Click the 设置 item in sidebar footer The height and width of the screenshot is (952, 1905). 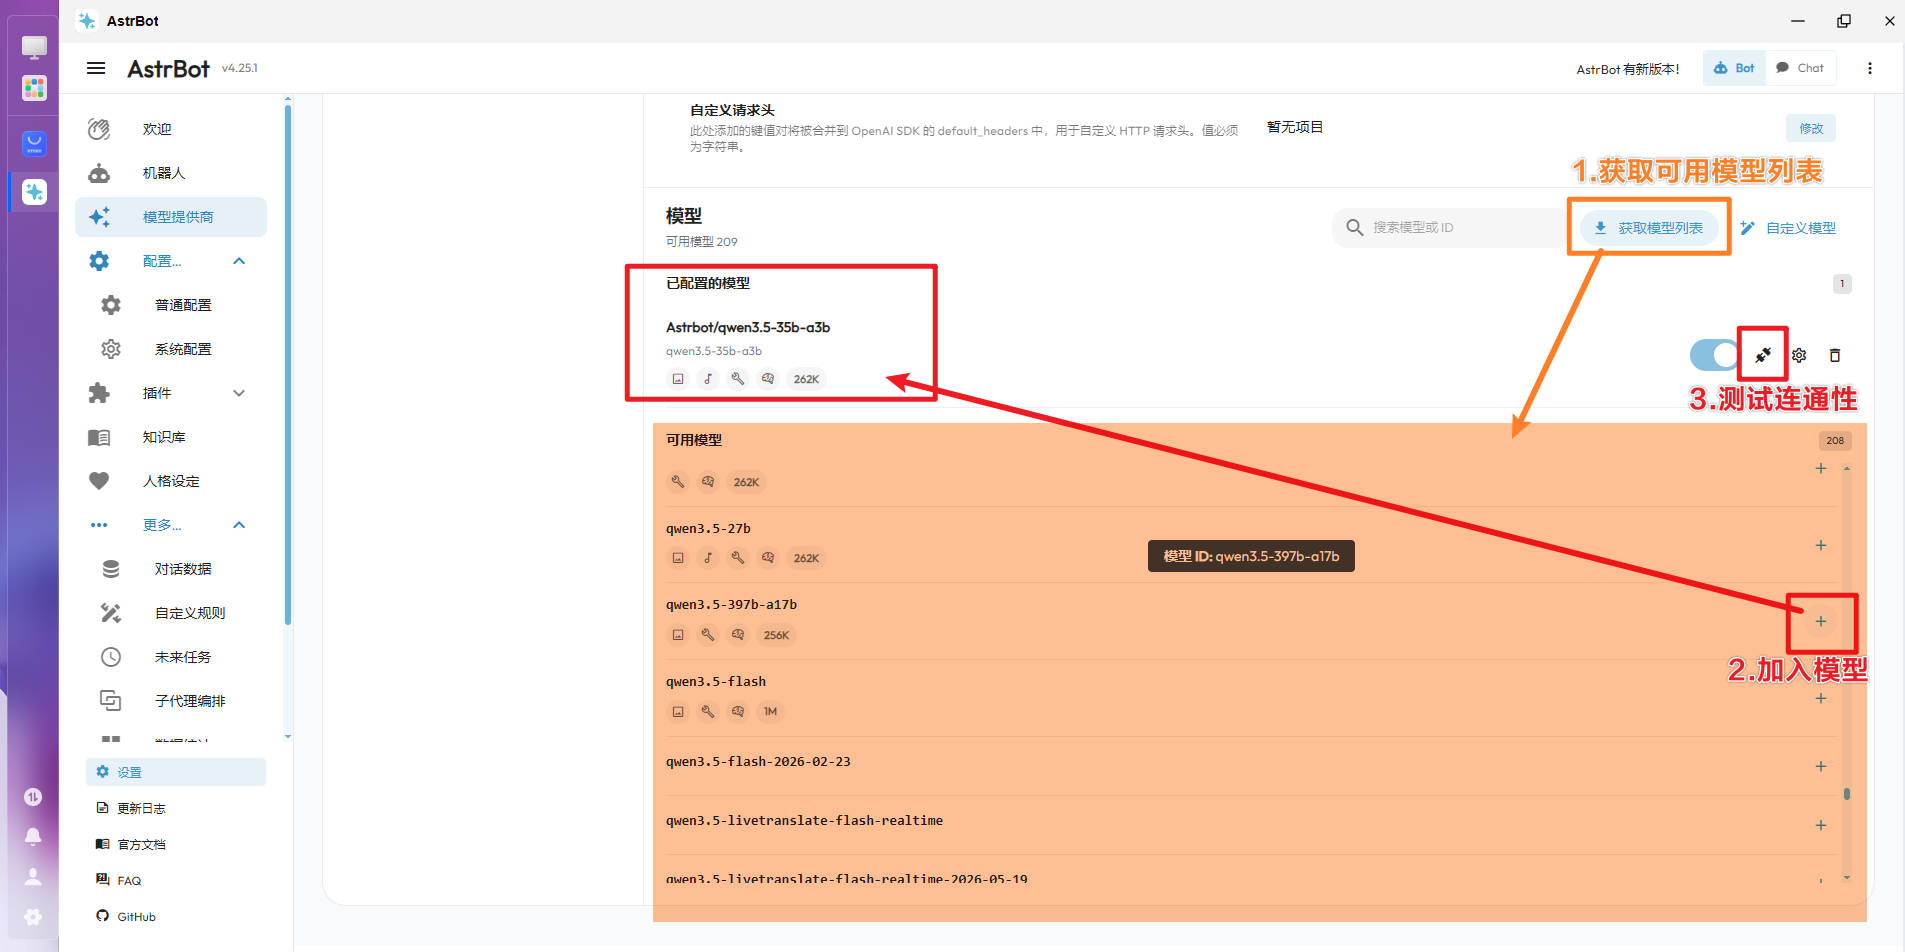(x=176, y=772)
